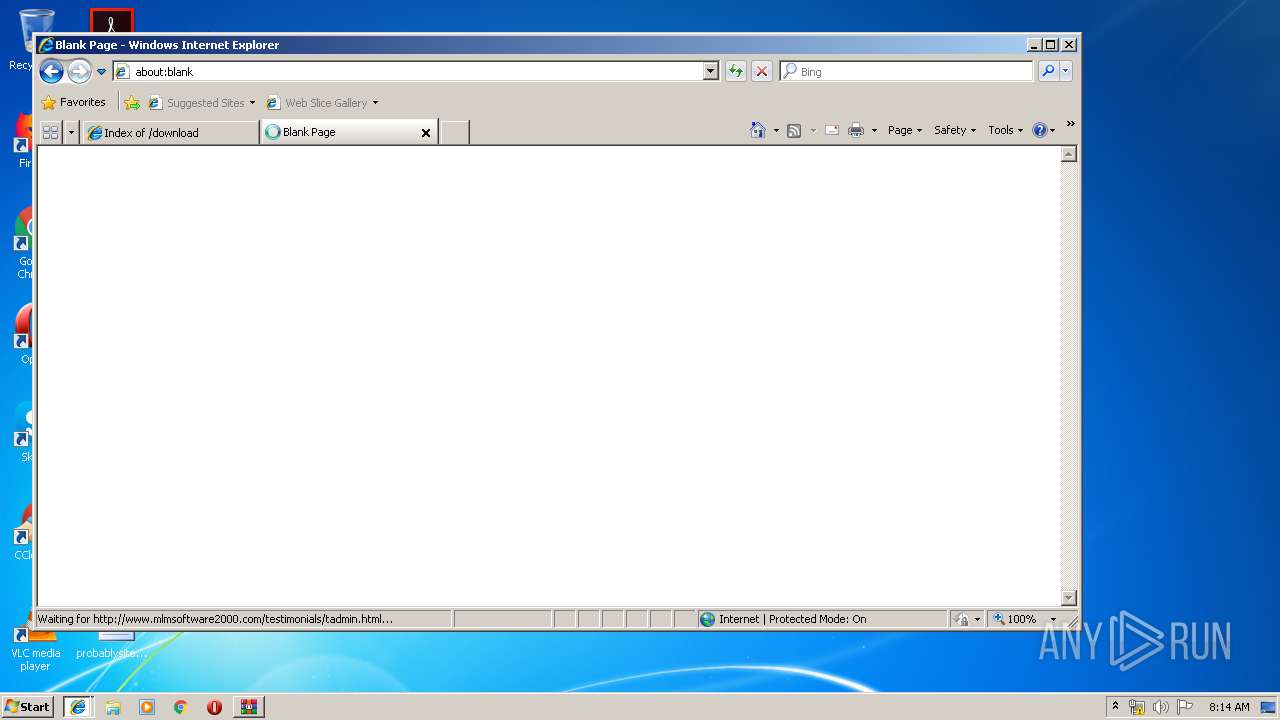The height and width of the screenshot is (720, 1280).
Task: Click the Read Mail icon
Action: coord(831,130)
